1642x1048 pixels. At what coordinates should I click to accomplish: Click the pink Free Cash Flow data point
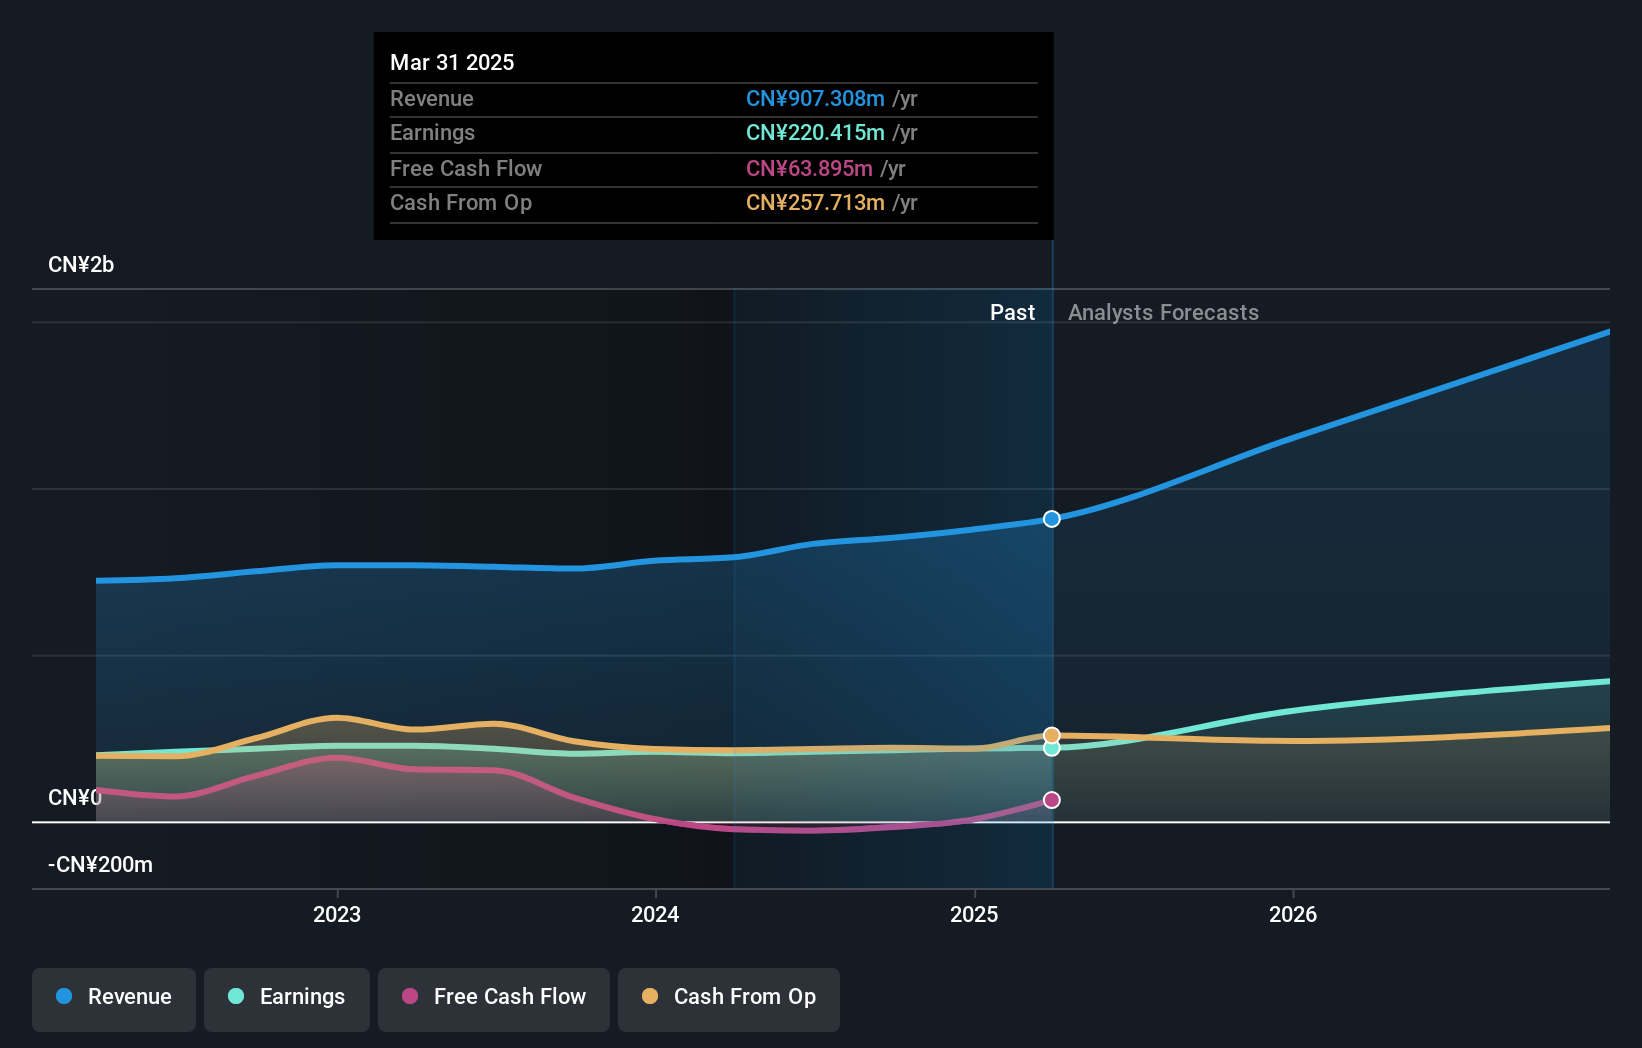1052,800
